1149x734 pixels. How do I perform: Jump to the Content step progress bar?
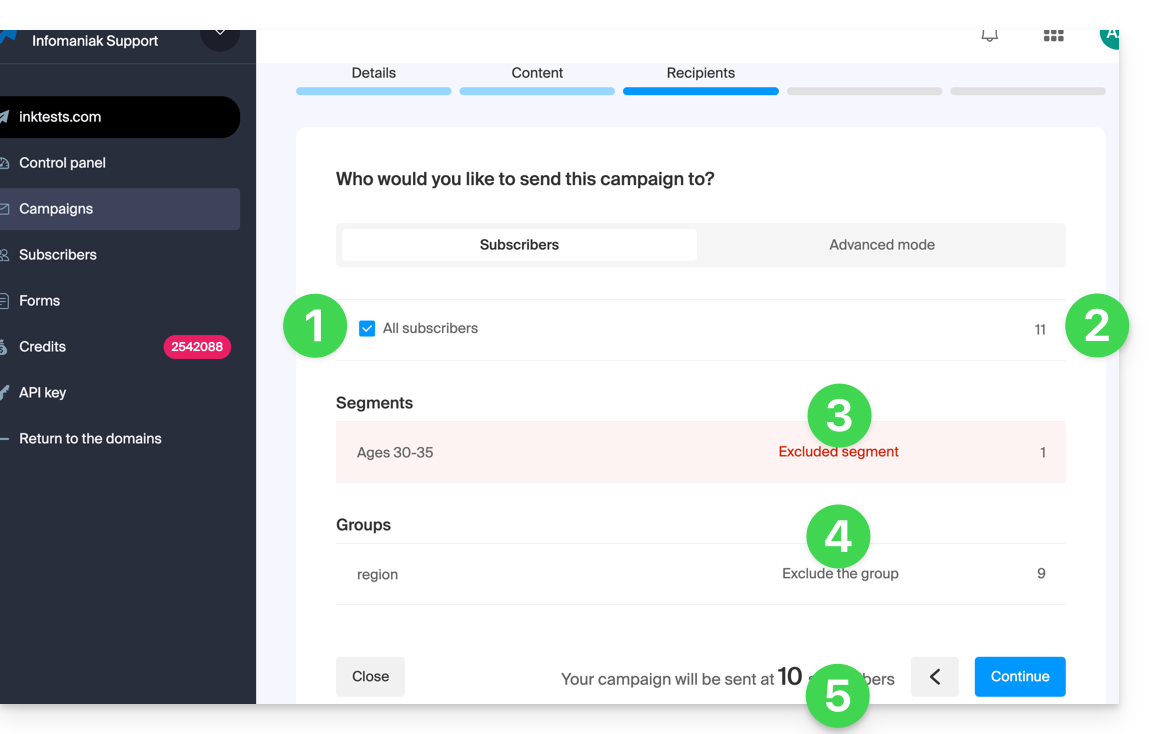click(537, 91)
